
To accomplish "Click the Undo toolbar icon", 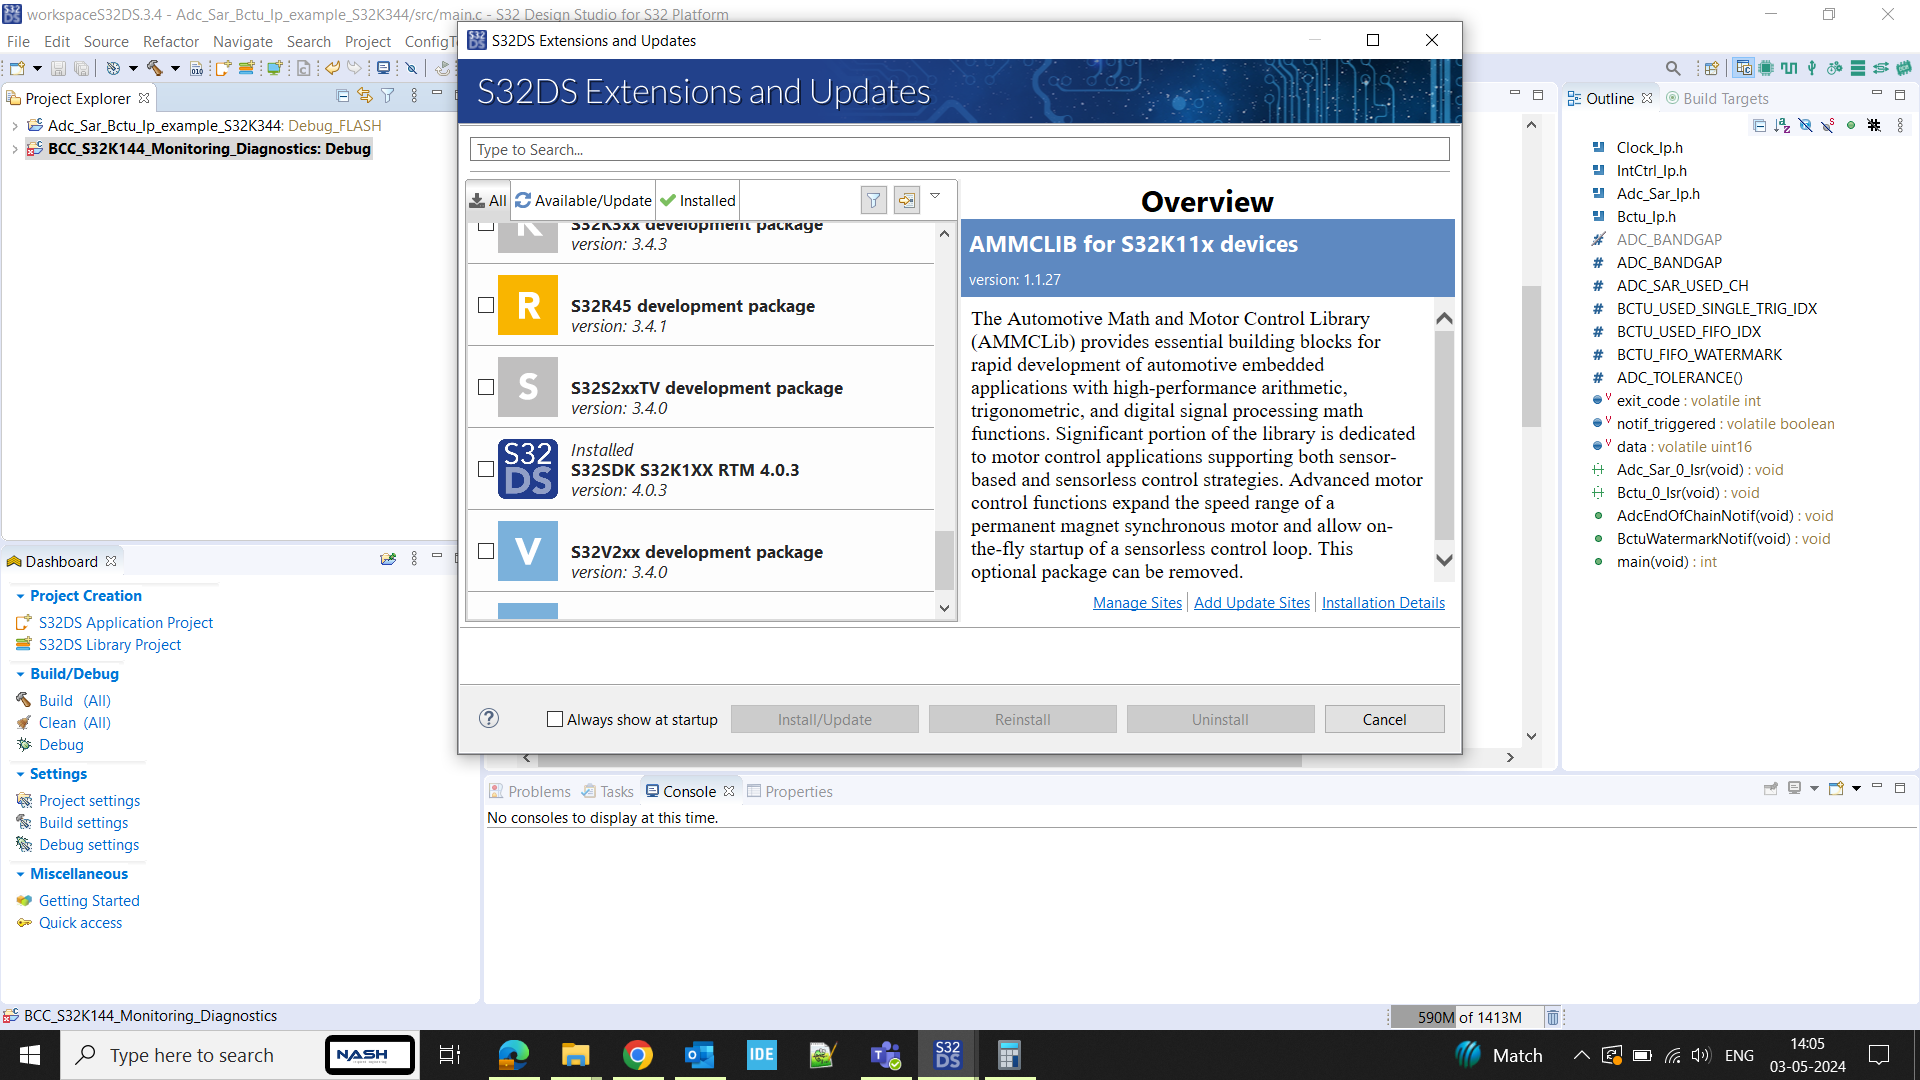I will [331, 68].
